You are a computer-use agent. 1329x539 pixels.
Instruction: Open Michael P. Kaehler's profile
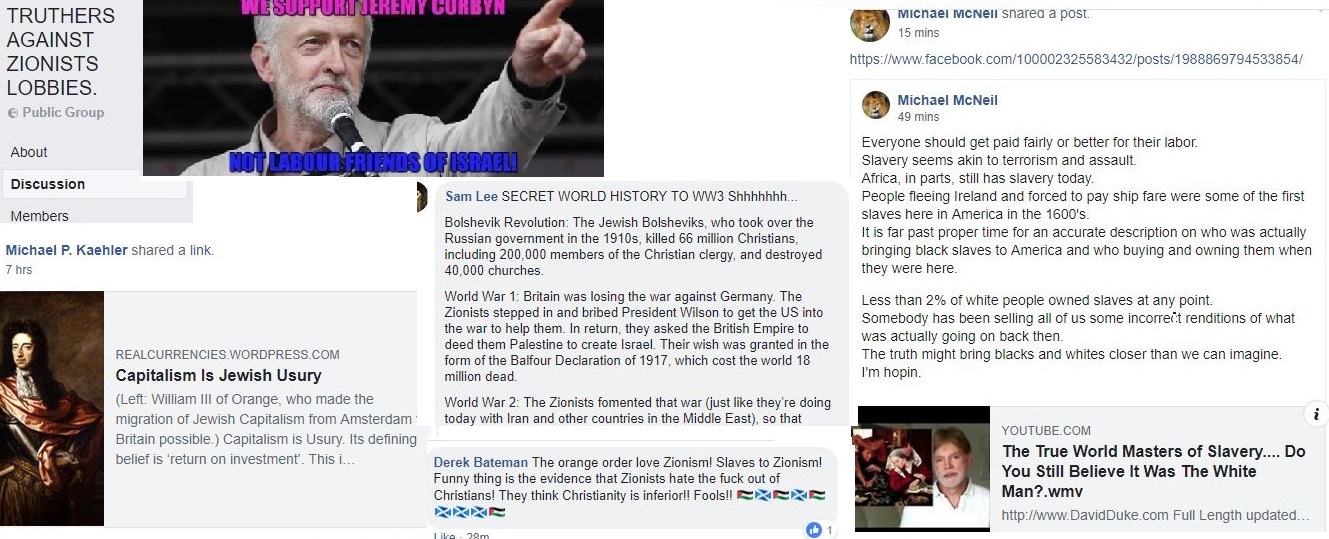click(67, 250)
